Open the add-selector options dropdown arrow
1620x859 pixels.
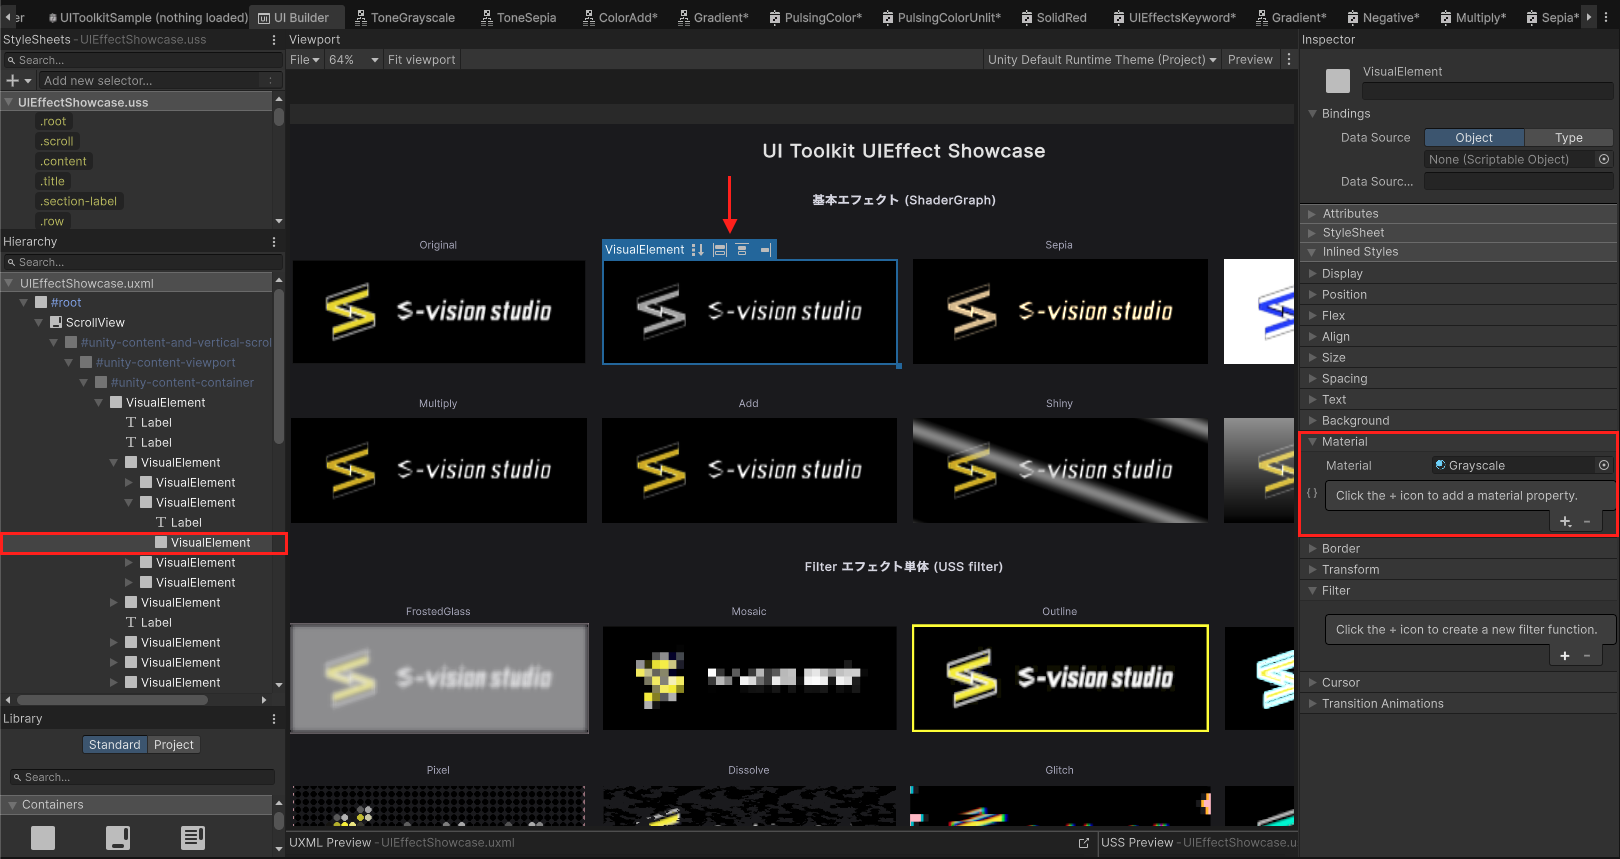28,81
